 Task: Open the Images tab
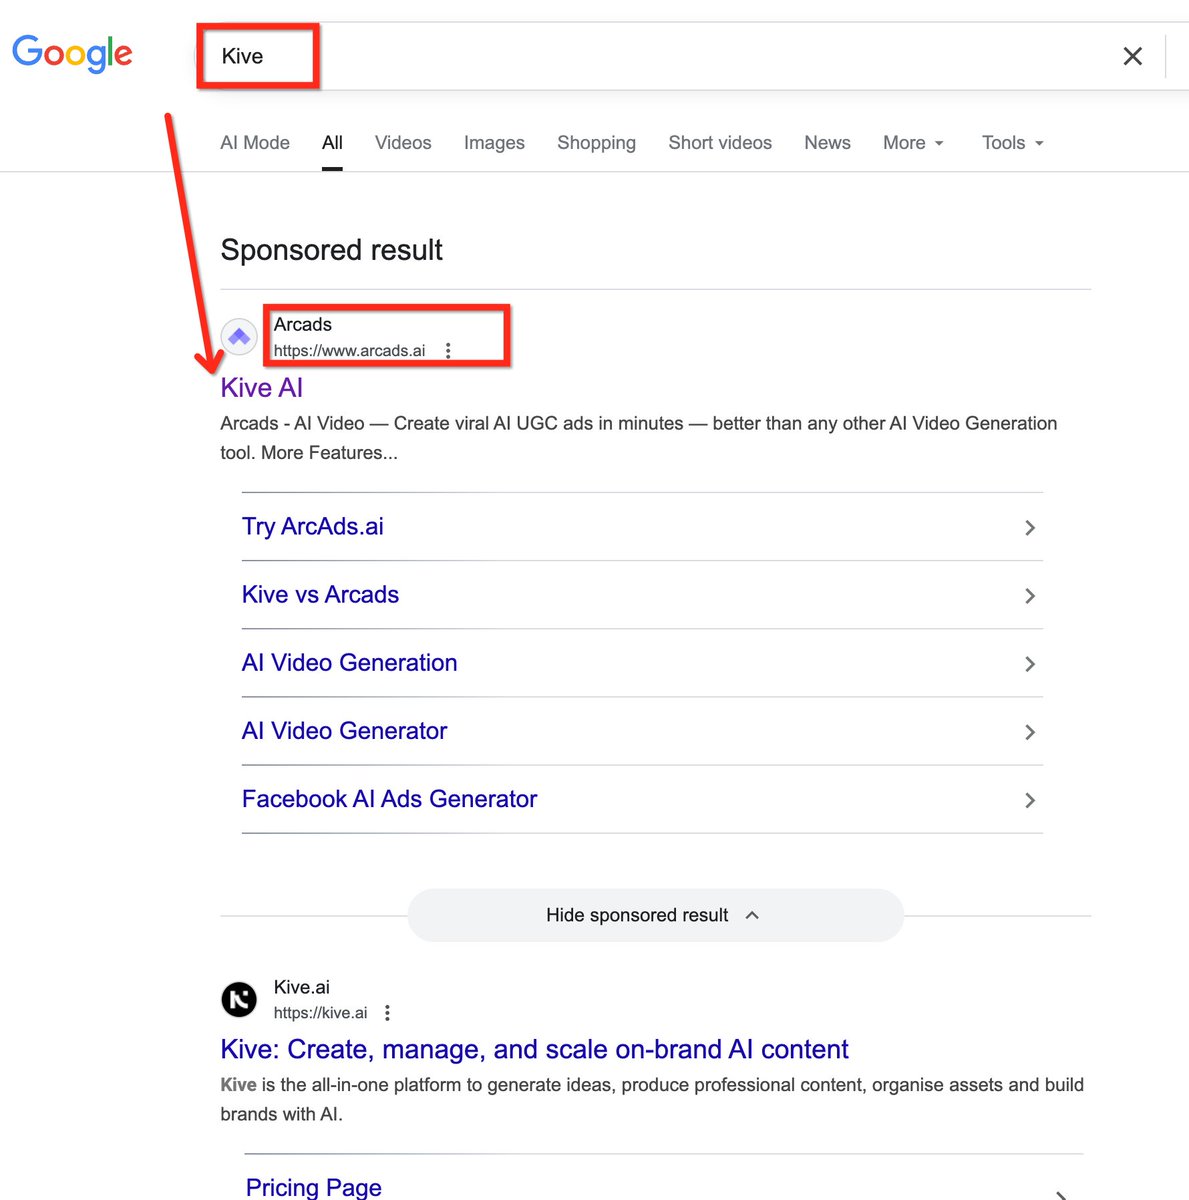[x=494, y=143]
